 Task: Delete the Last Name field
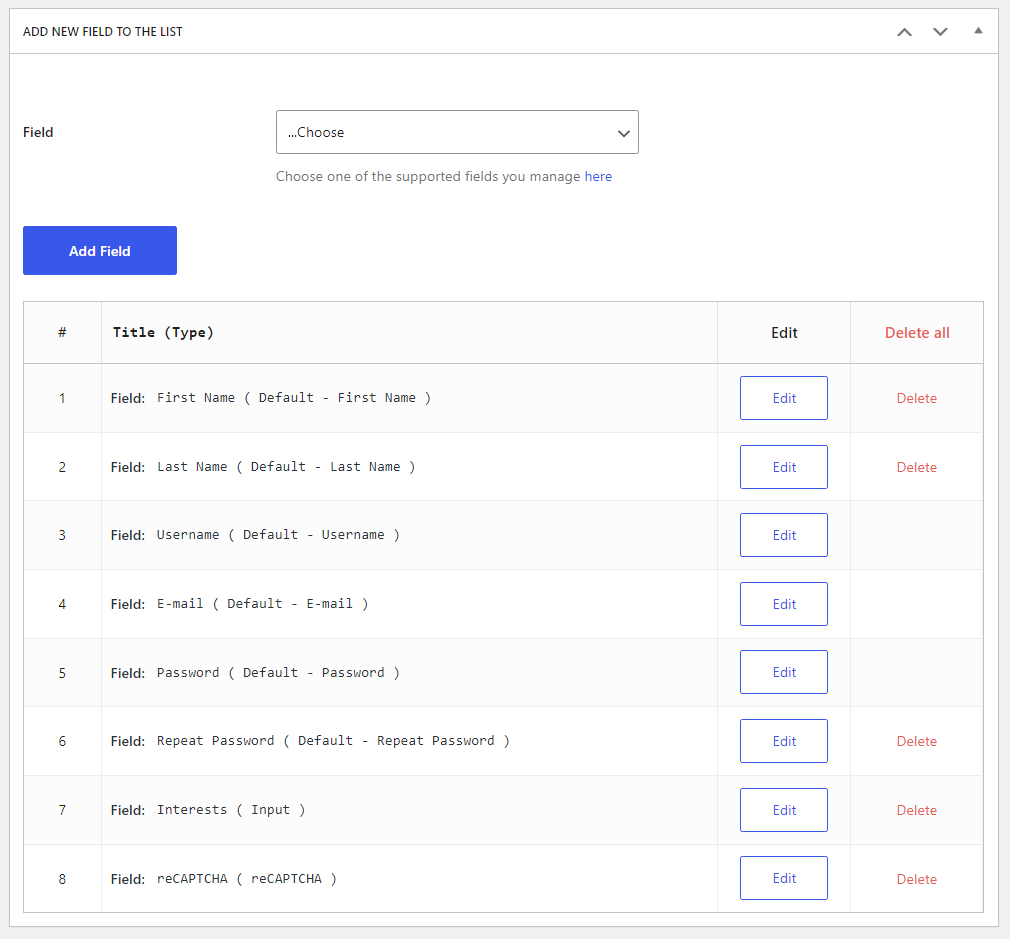point(917,467)
